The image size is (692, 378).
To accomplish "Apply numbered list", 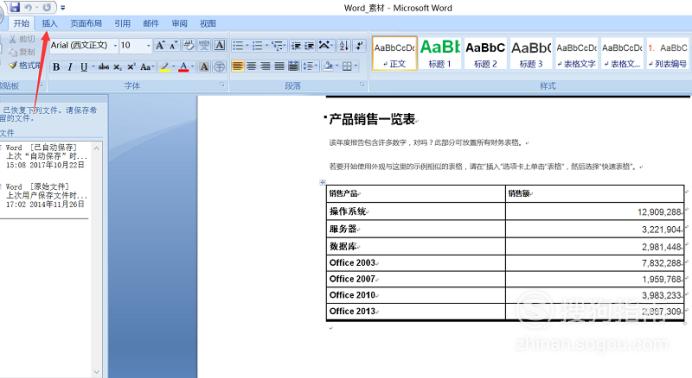I will point(257,45).
